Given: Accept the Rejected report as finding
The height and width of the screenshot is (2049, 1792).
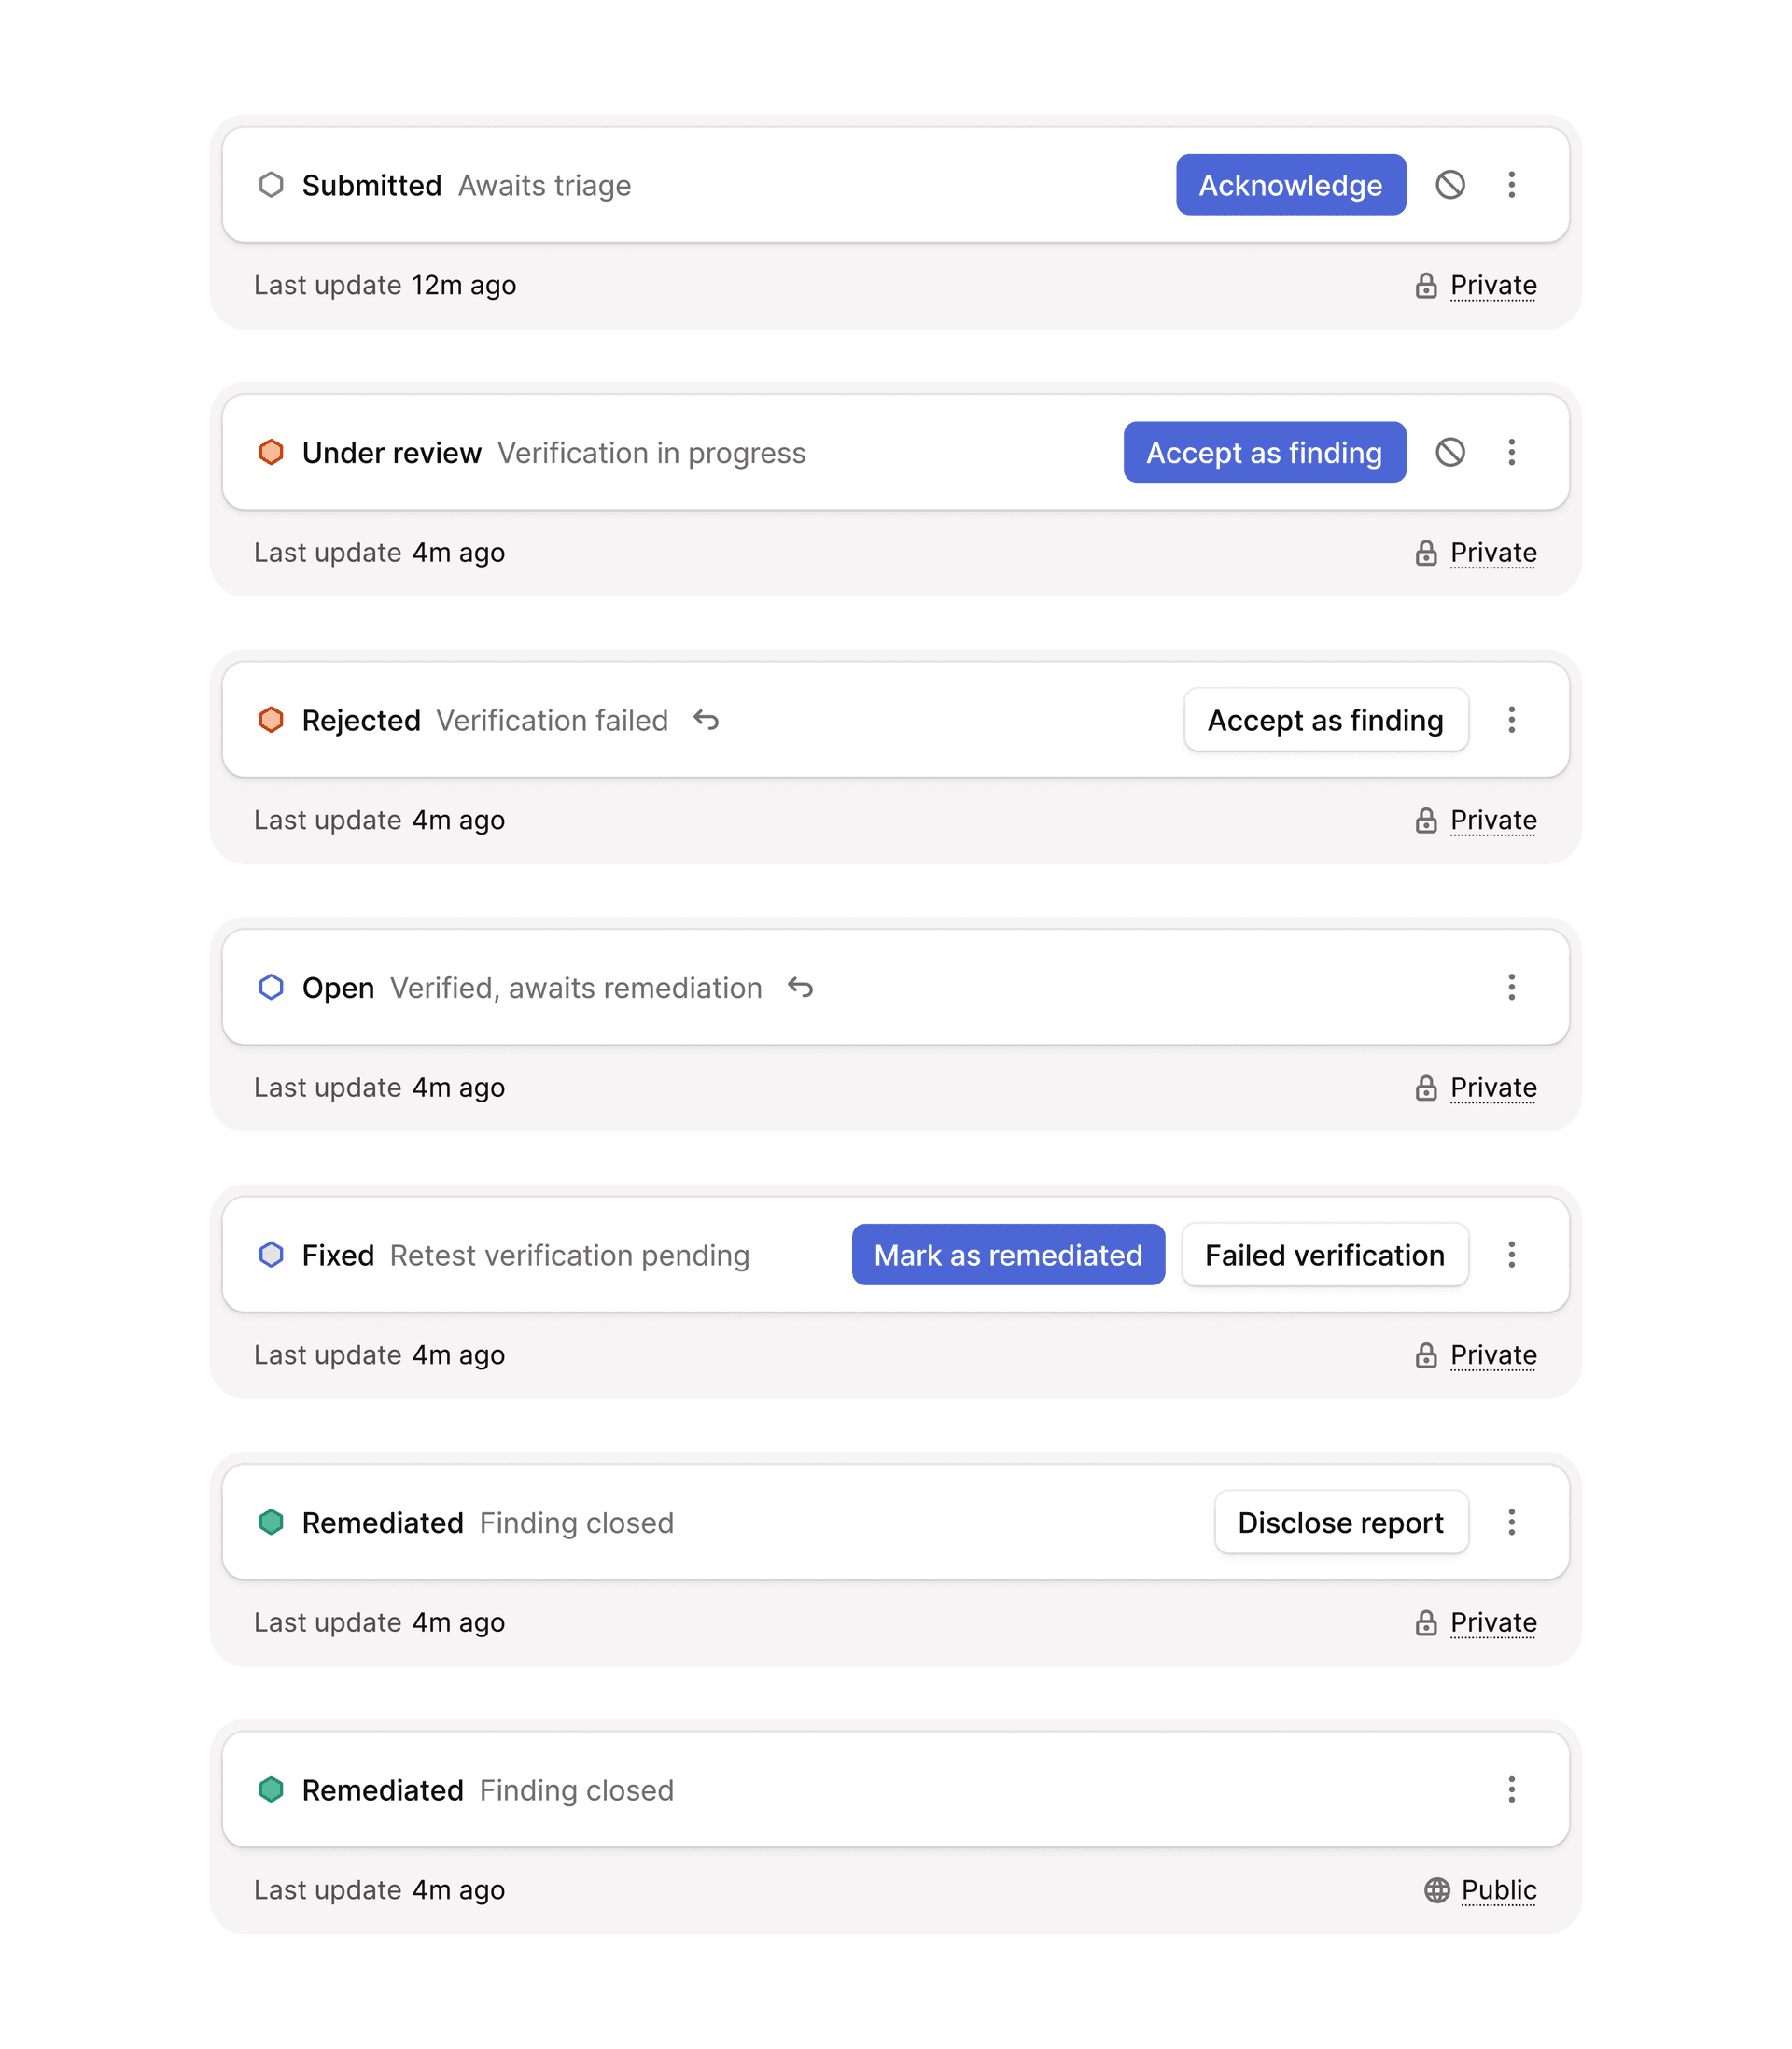Looking at the screenshot, I should coord(1325,720).
